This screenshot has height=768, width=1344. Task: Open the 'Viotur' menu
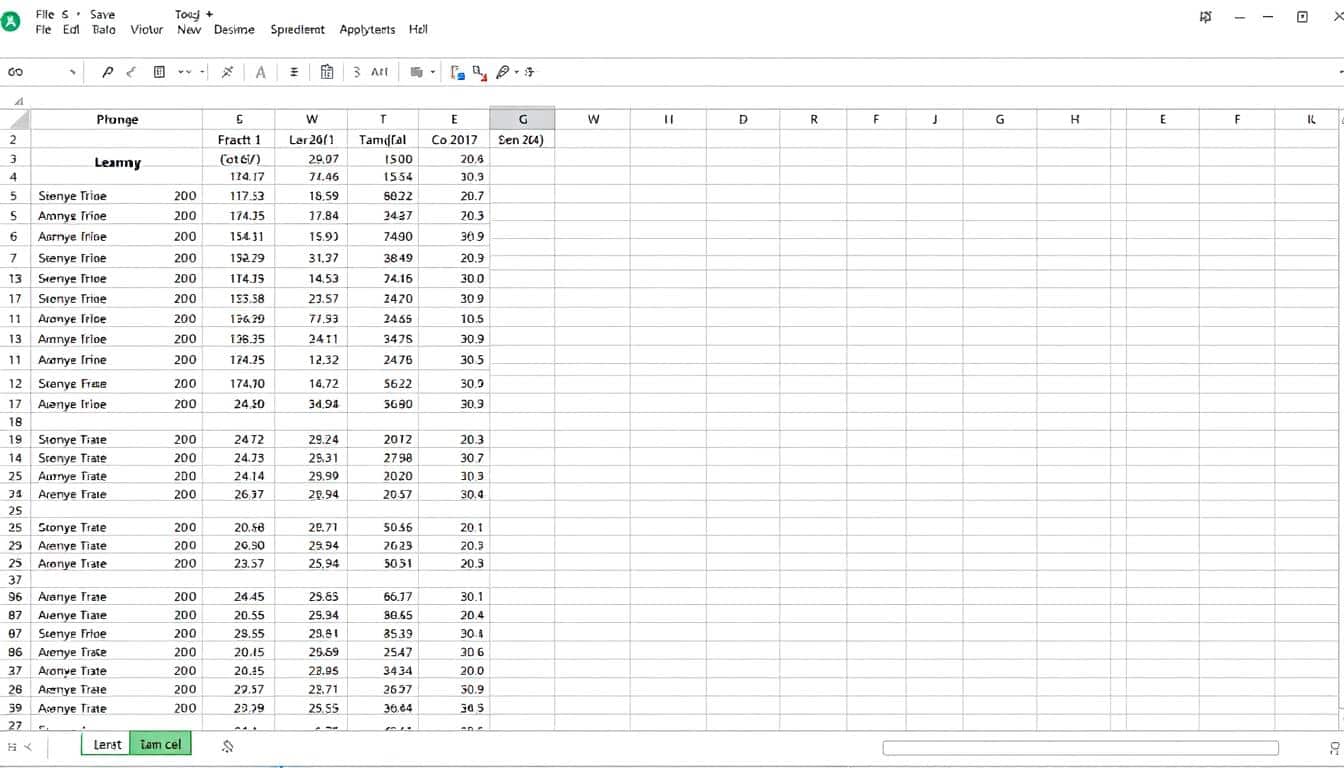point(146,30)
